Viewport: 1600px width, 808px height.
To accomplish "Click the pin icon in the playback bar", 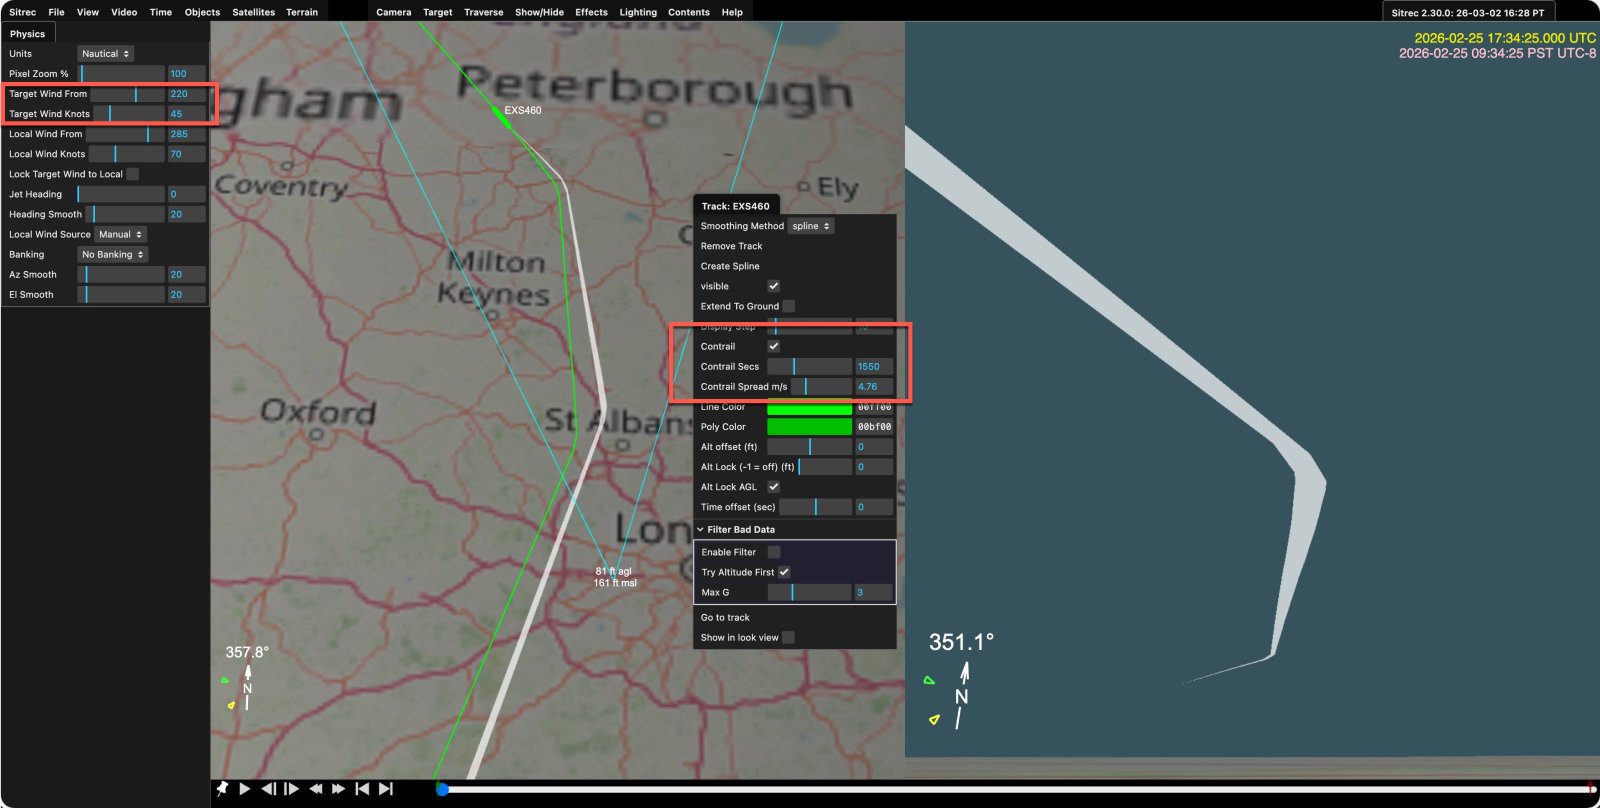I will tap(222, 789).
